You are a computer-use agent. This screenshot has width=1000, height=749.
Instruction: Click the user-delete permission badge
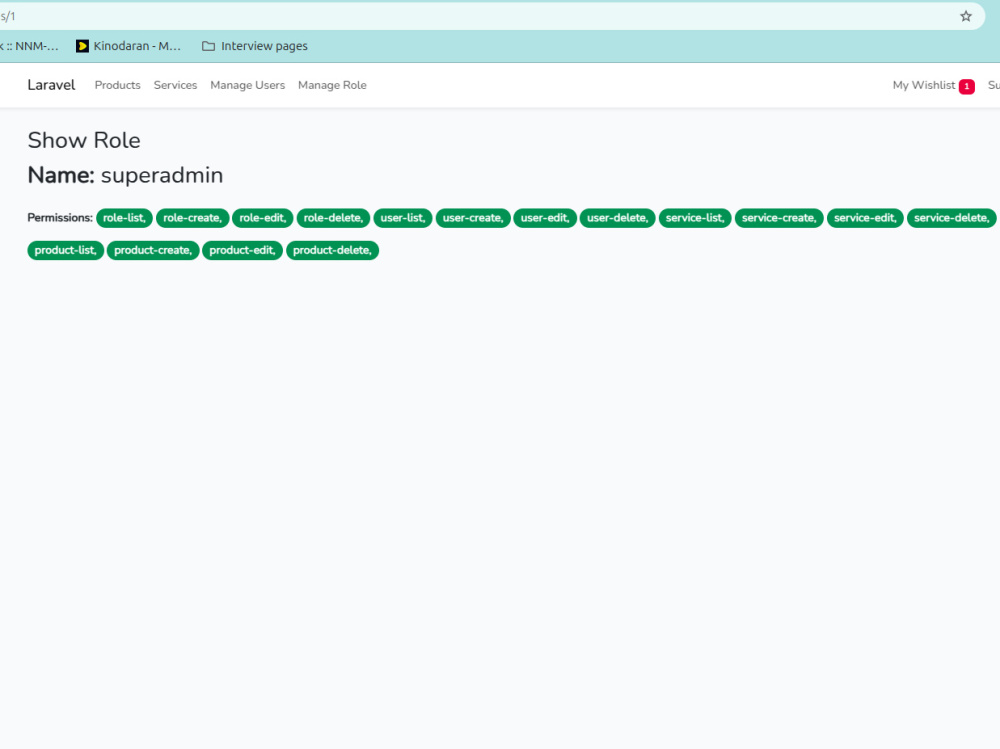click(x=617, y=218)
